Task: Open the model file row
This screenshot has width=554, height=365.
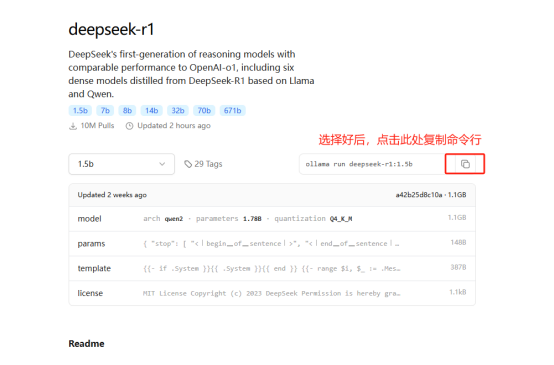Action: pyautogui.click(x=272, y=219)
